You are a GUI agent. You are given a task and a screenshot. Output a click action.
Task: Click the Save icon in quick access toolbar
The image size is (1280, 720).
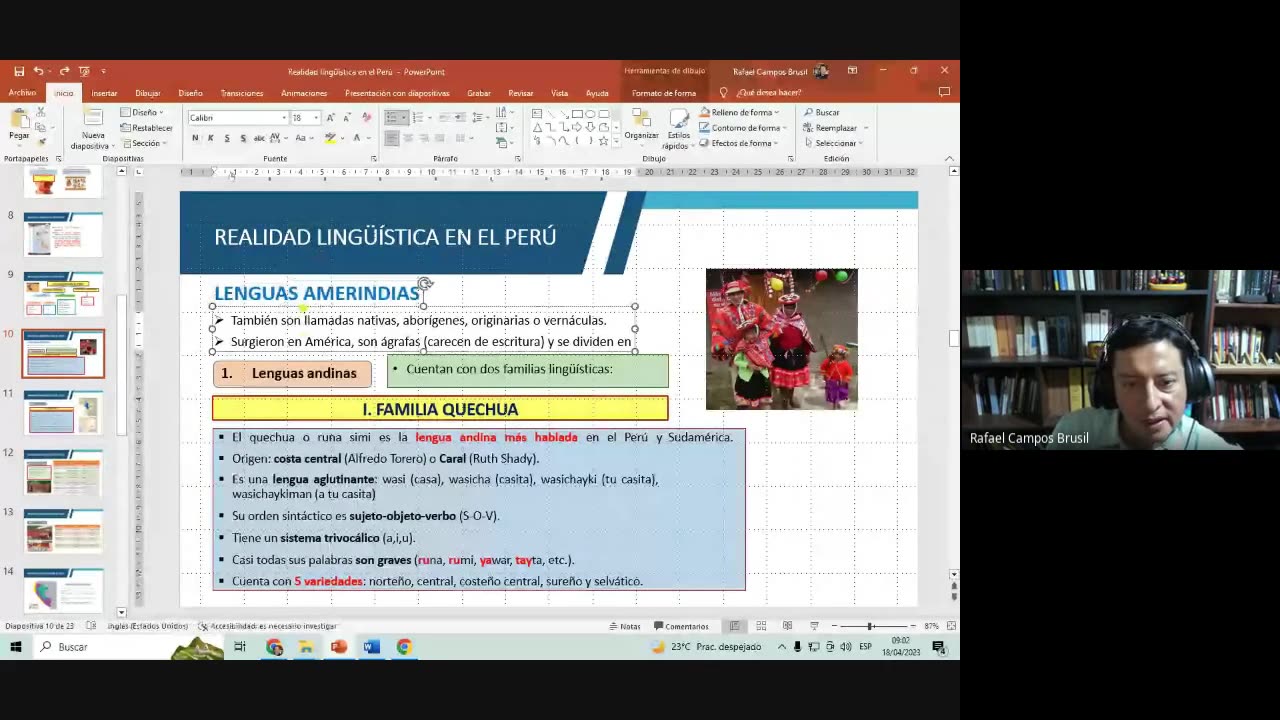pyautogui.click(x=19, y=71)
